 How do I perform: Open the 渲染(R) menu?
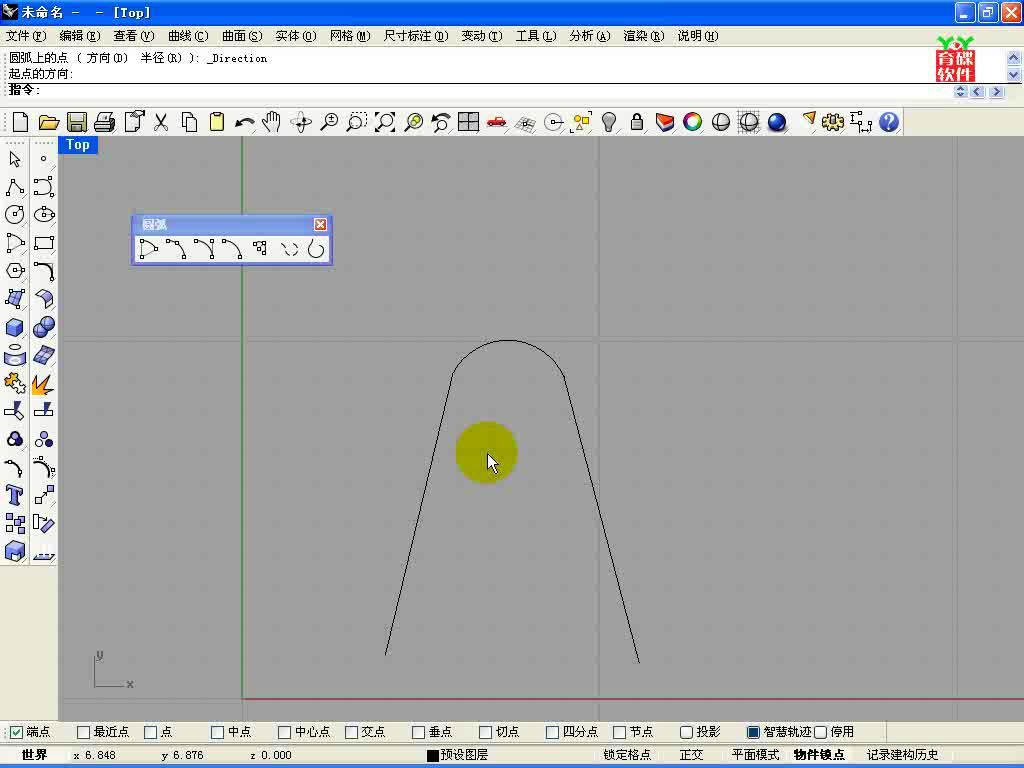pyautogui.click(x=643, y=36)
